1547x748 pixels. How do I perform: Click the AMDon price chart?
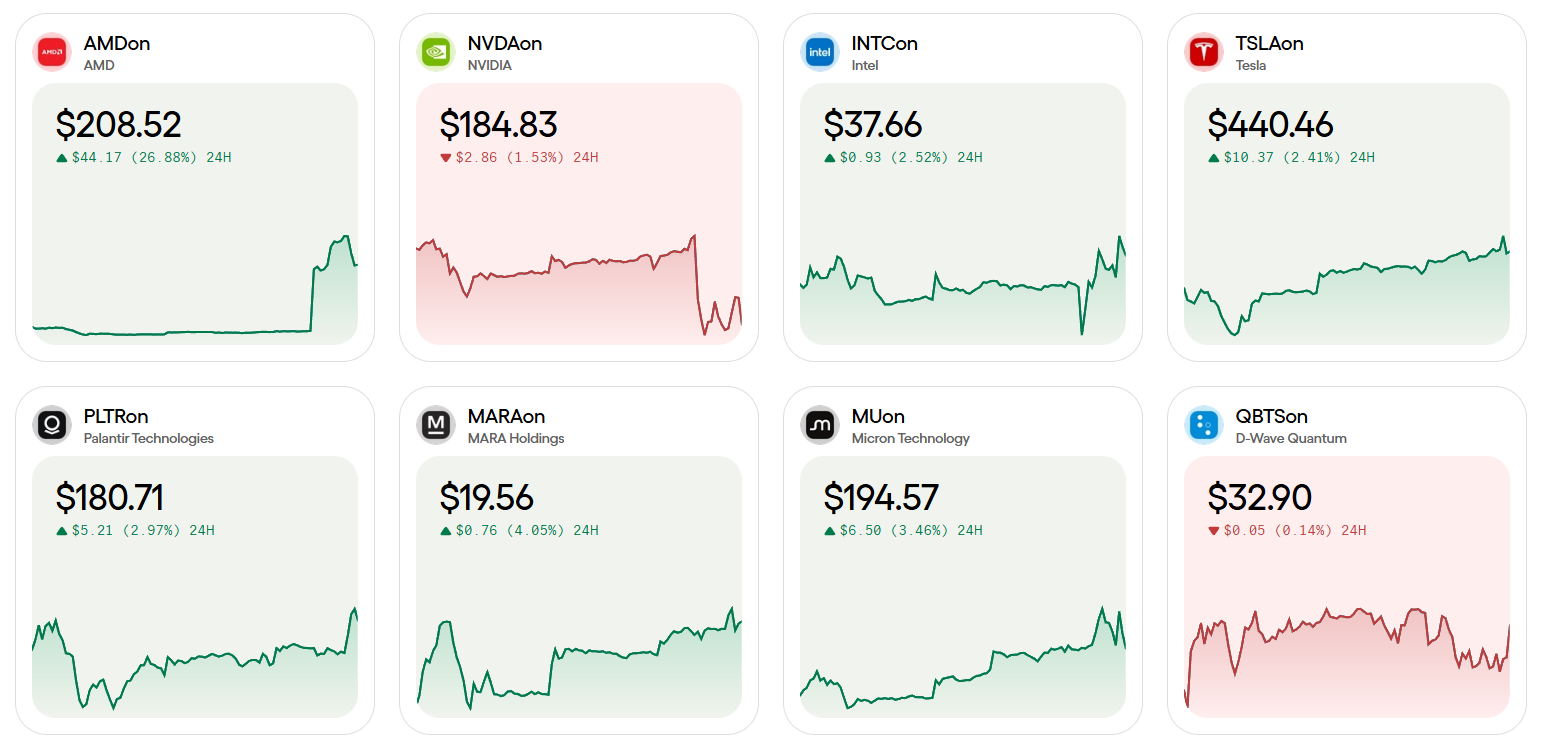click(x=195, y=290)
